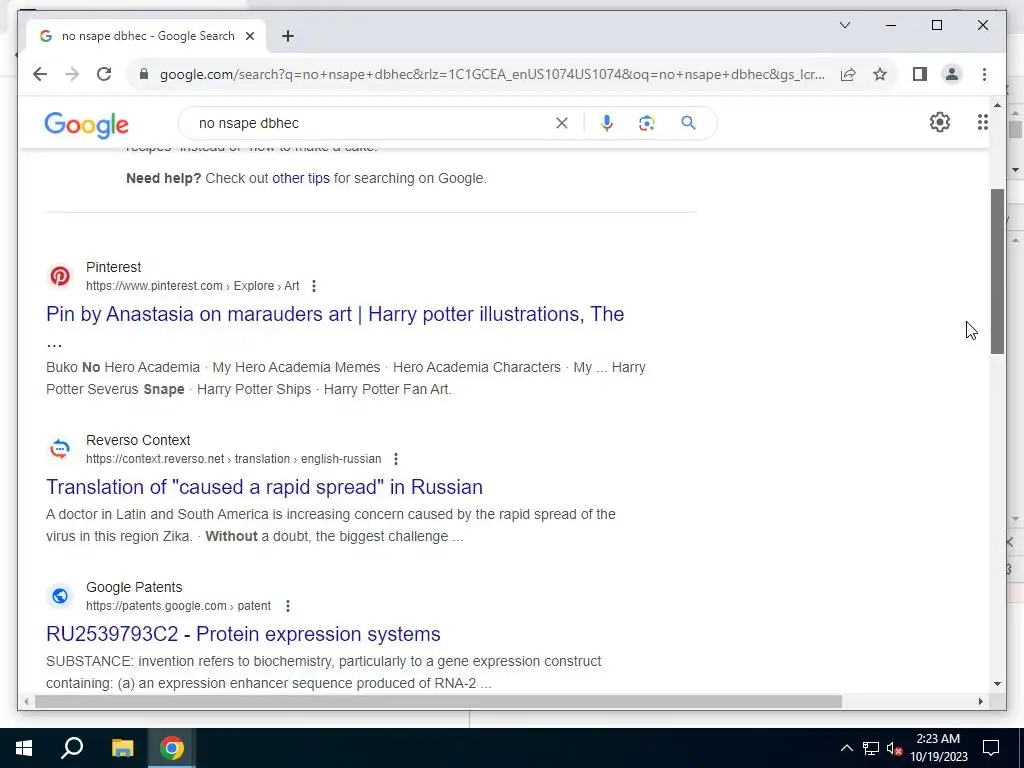1024x768 pixels.
Task: Open the Chrome side panel icon
Action: pos(920,74)
